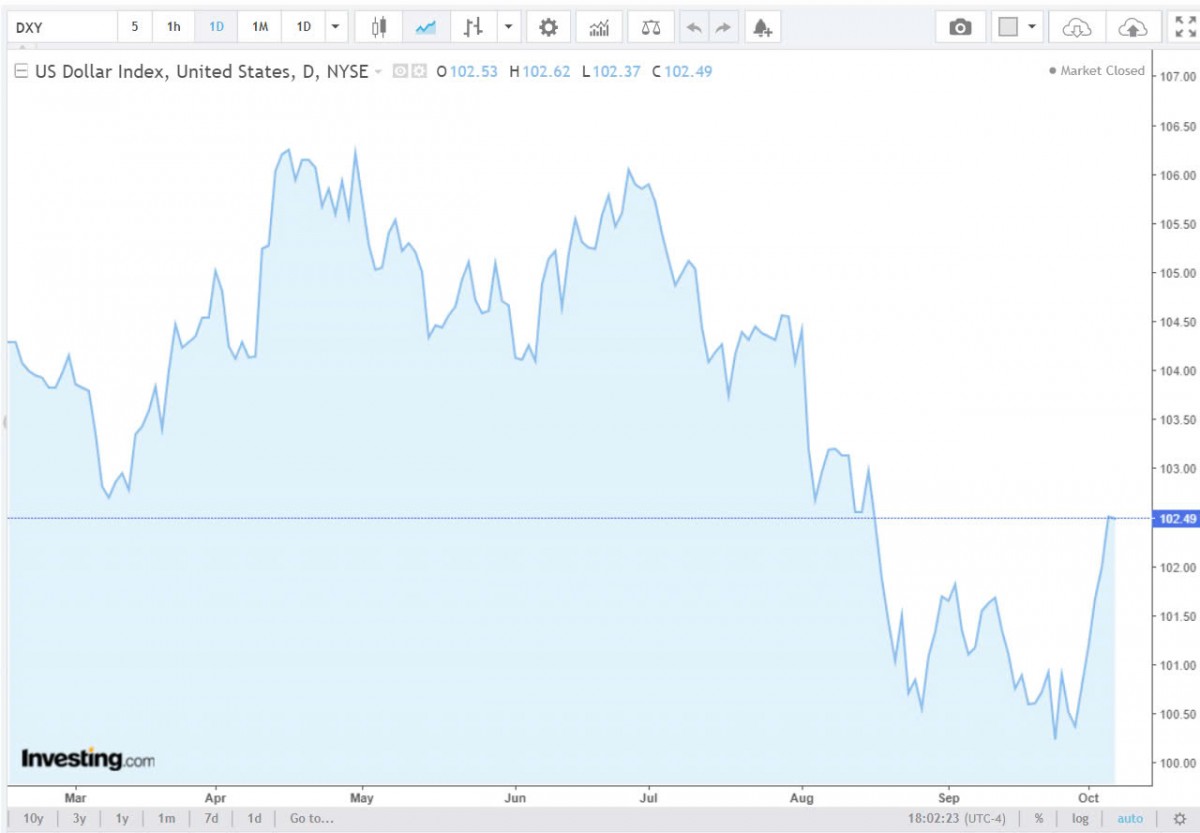Open the technical indicators panel
The height and width of the screenshot is (833, 1200).
click(x=598, y=27)
